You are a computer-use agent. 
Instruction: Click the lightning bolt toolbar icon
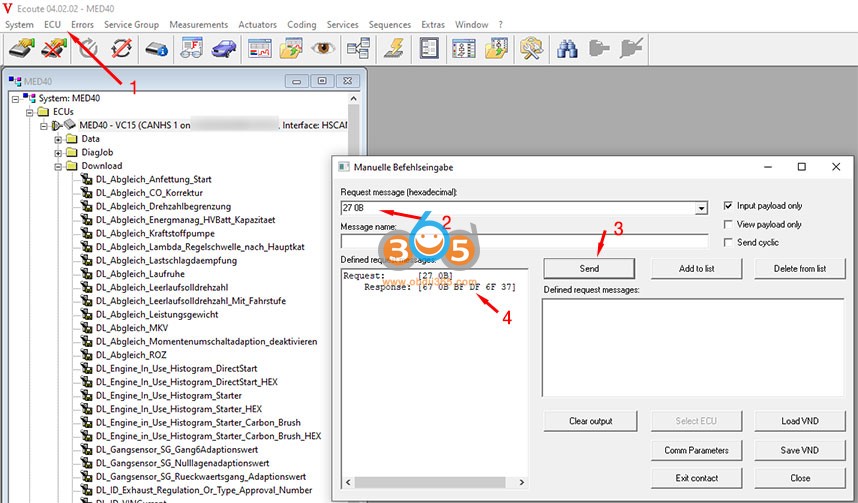394,48
